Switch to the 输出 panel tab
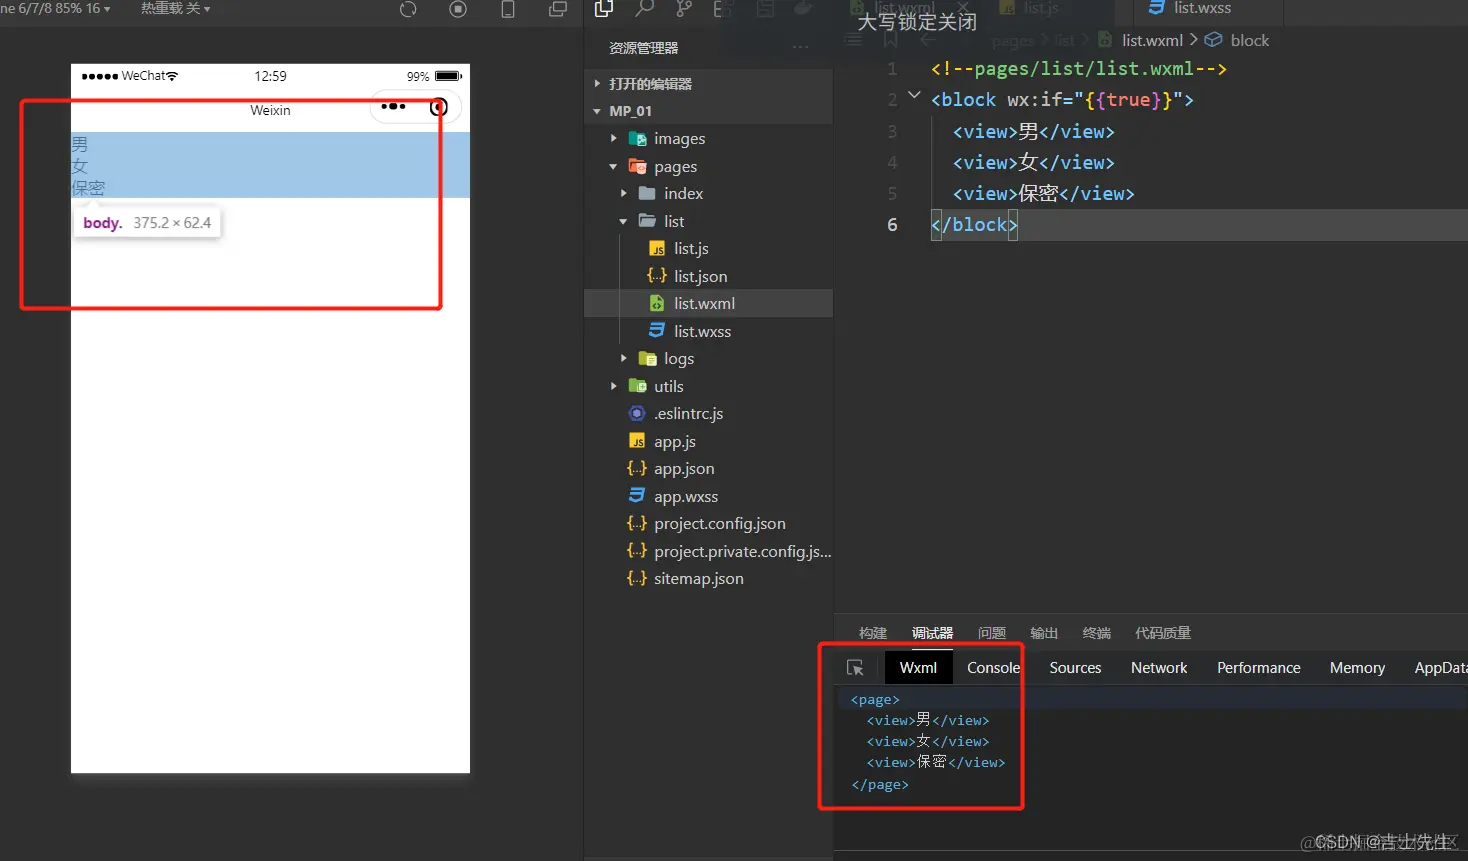The height and width of the screenshot is (861, 1468). (1044, 633)
